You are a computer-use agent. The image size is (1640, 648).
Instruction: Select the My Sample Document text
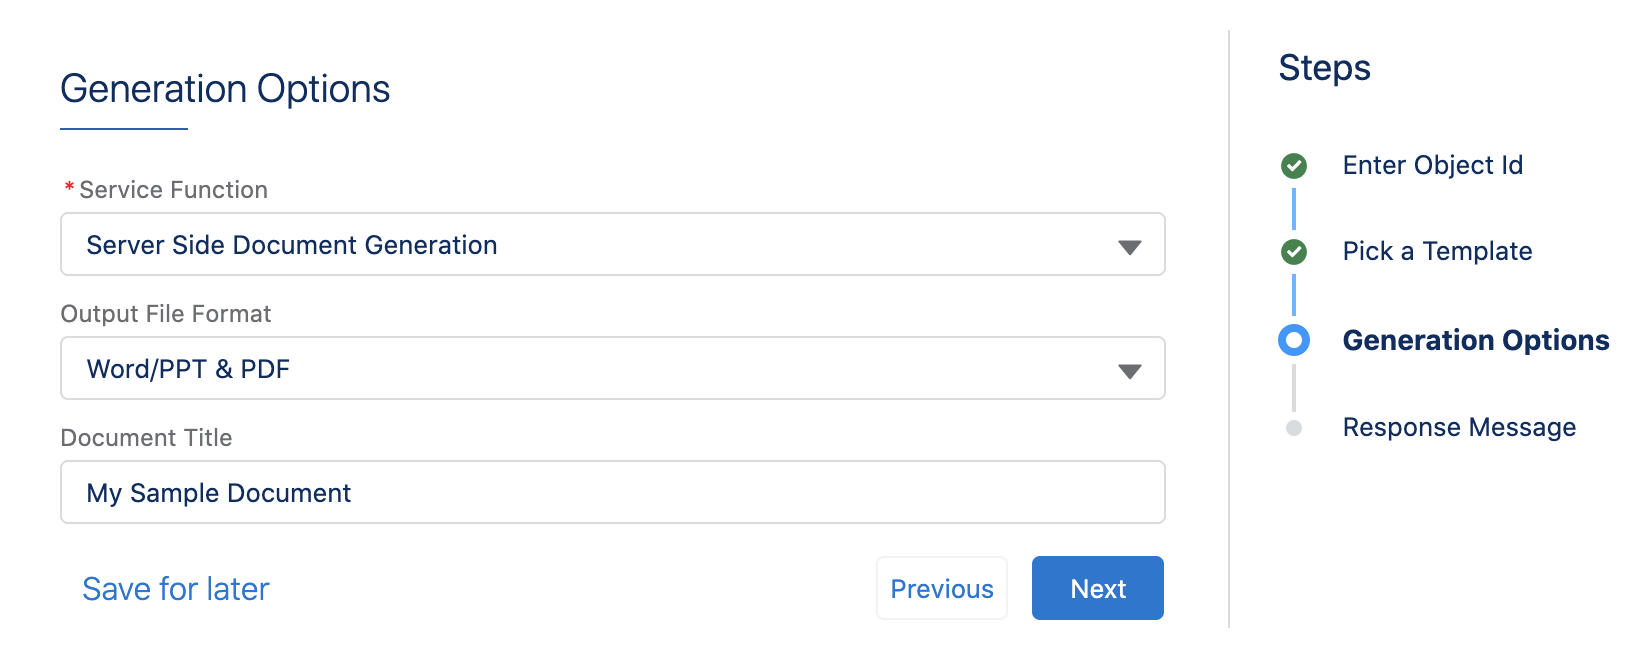[218, 491]
